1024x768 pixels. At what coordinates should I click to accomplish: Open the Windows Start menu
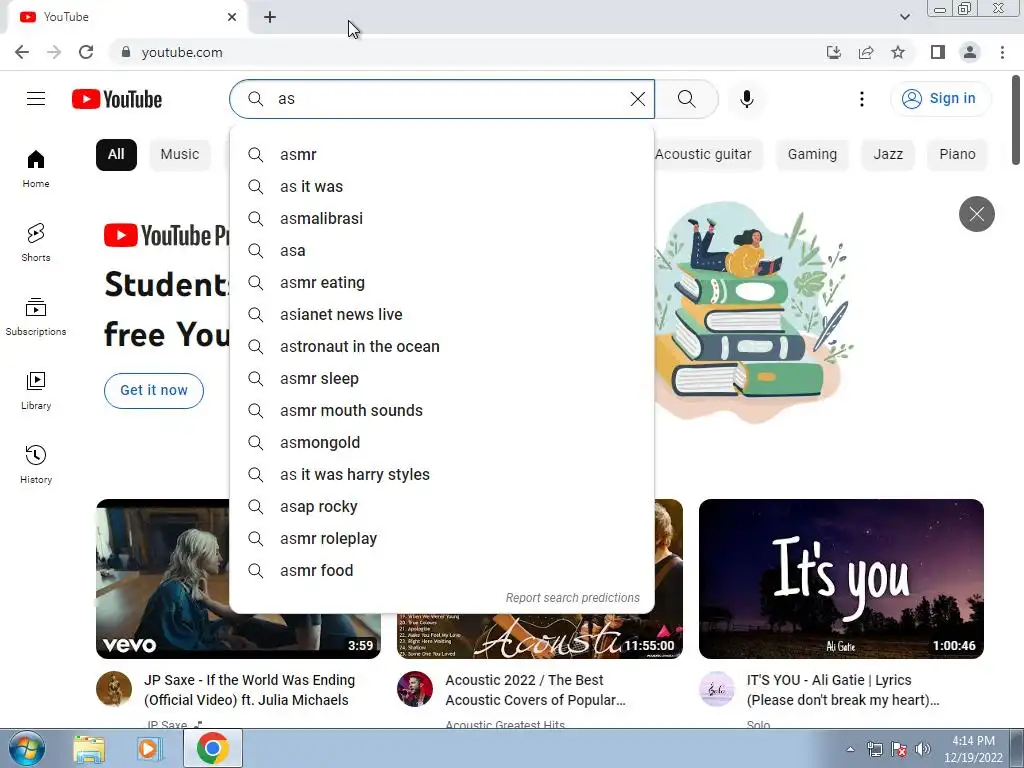click(x=27, y=748)
